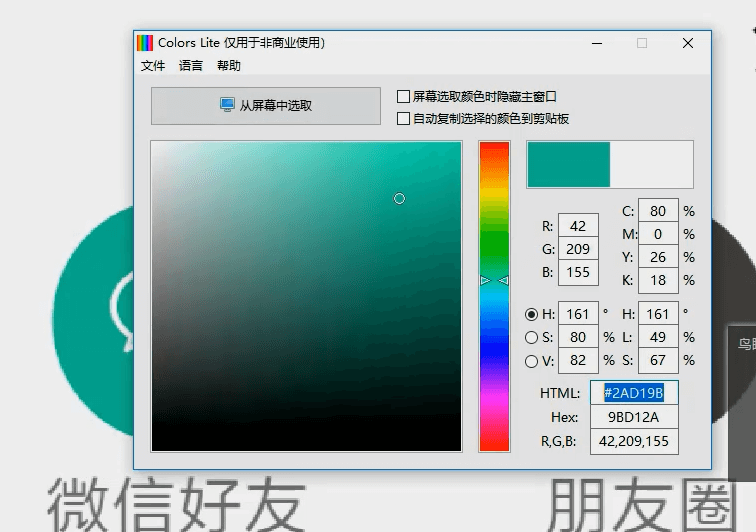Click the G value field showing 209

(578, 249)
